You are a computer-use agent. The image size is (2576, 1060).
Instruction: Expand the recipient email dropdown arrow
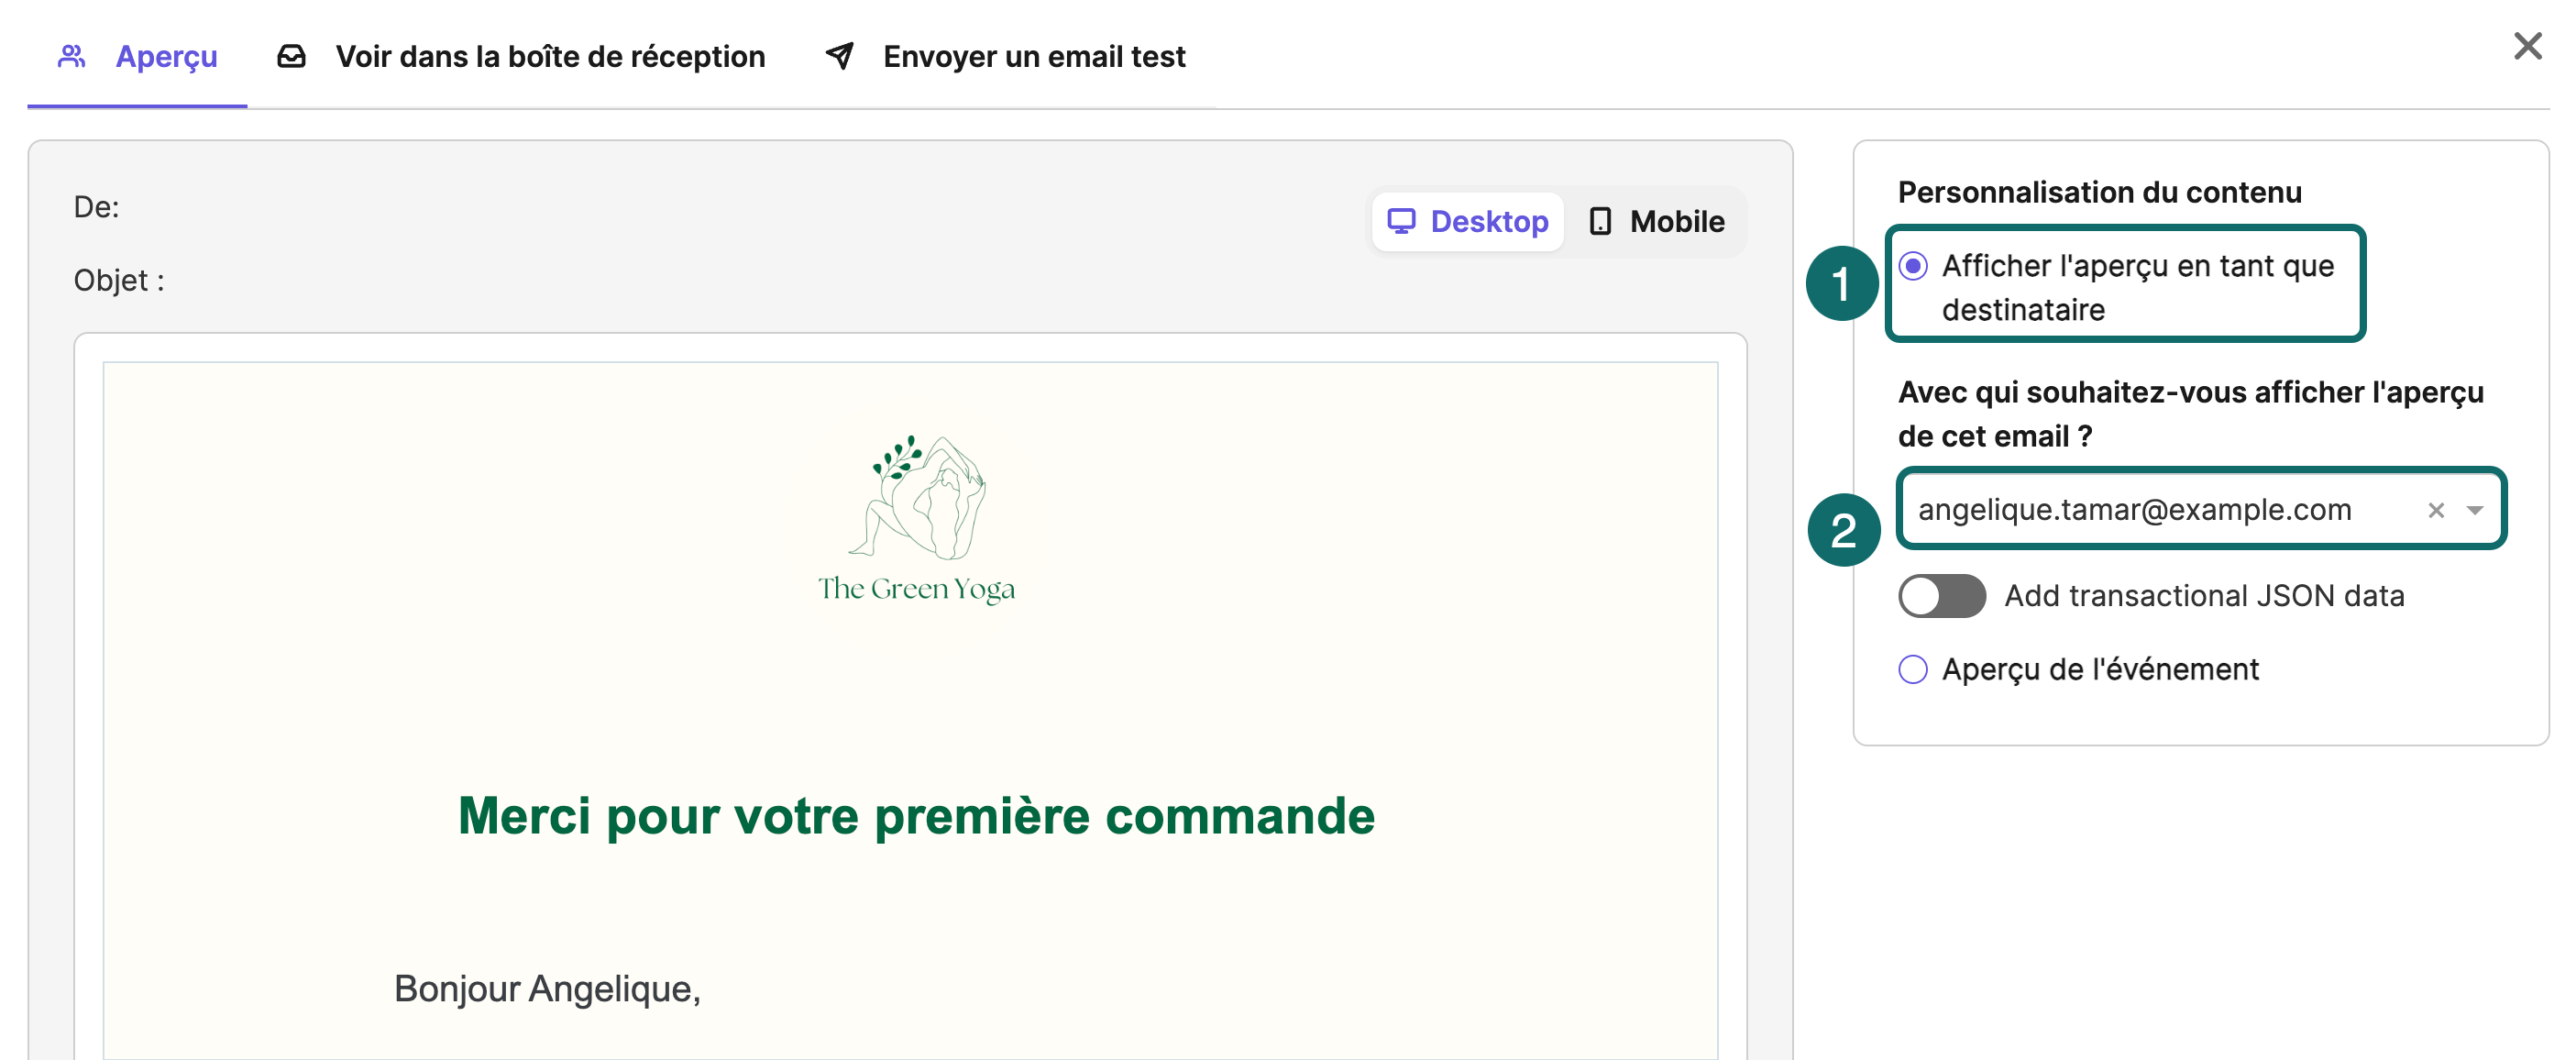[x=2475, y=510]
